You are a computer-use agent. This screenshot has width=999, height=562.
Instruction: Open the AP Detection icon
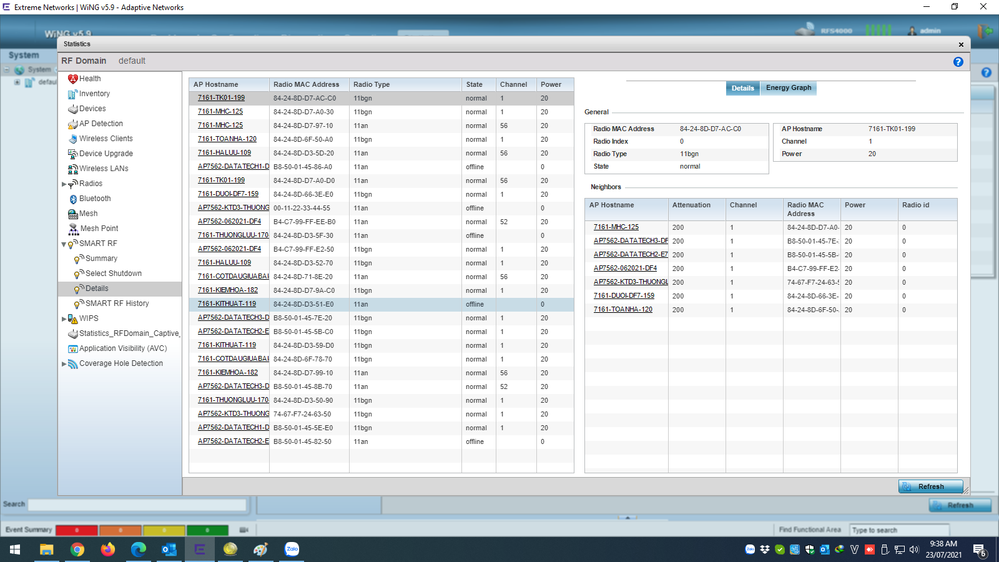pyautogui.click(x=72, y=124)
